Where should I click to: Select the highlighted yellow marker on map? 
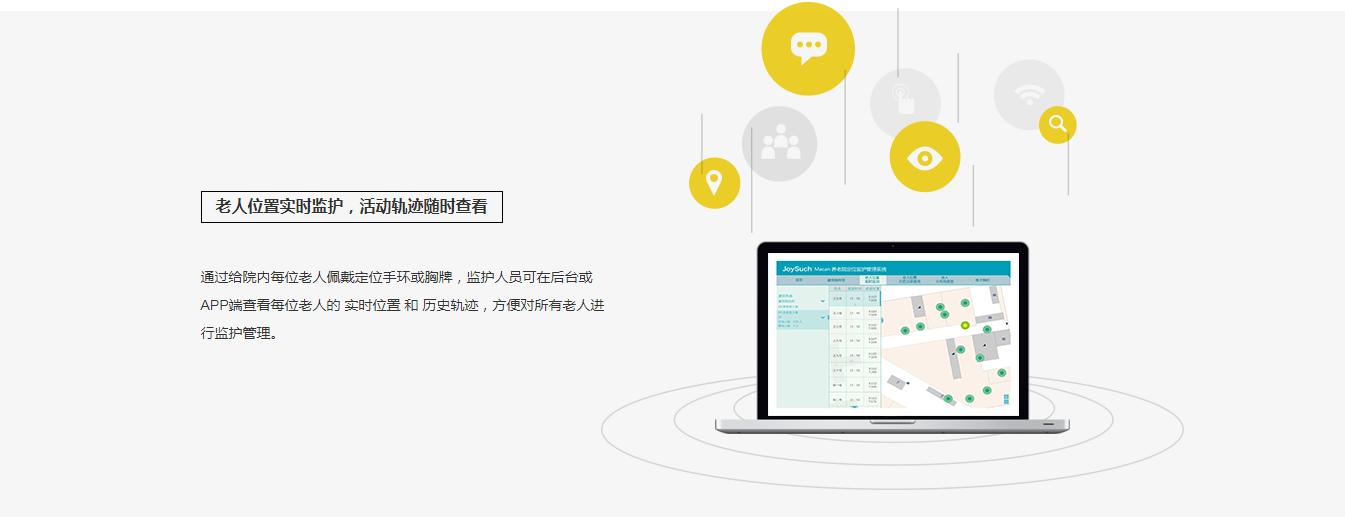[965, 325]
